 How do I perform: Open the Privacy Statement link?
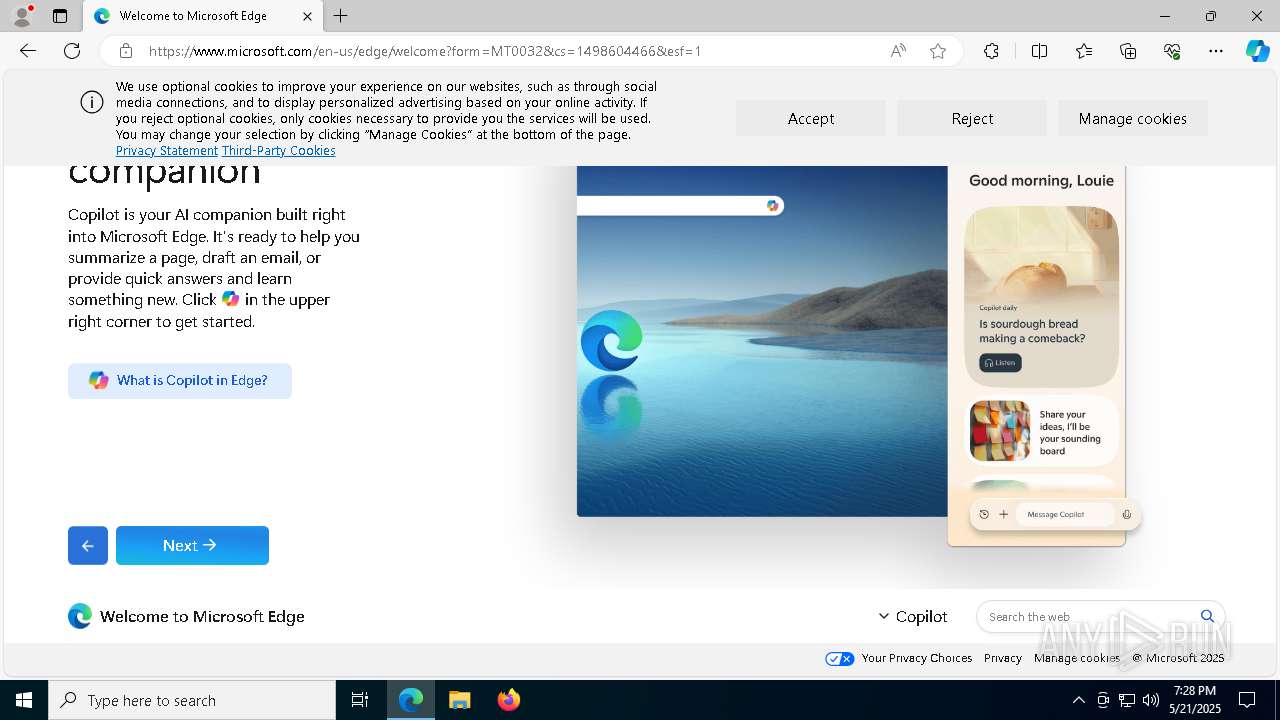click(167, 150)
